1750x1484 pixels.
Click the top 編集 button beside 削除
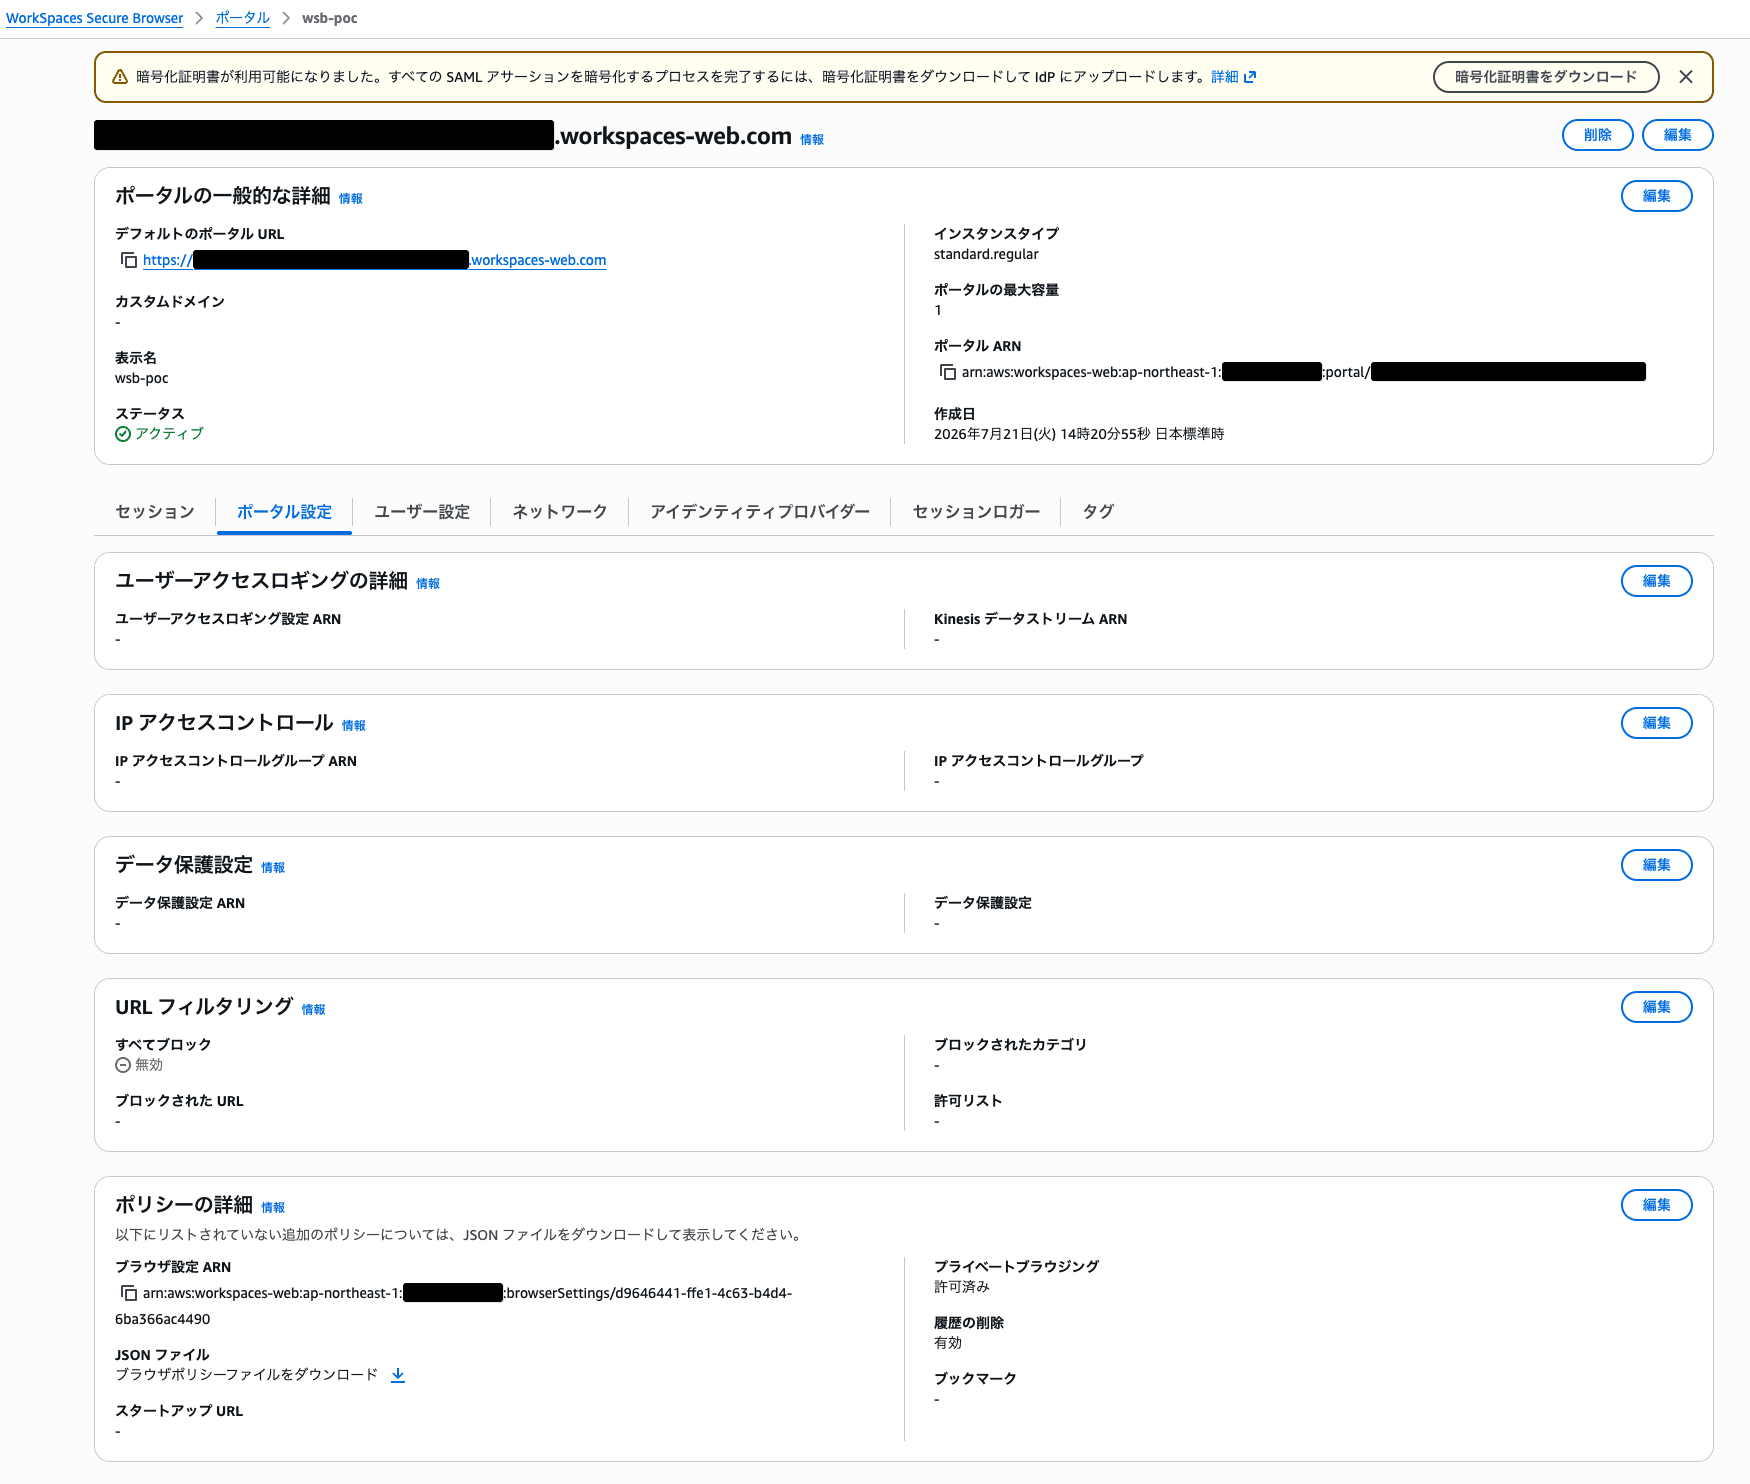1678,135
